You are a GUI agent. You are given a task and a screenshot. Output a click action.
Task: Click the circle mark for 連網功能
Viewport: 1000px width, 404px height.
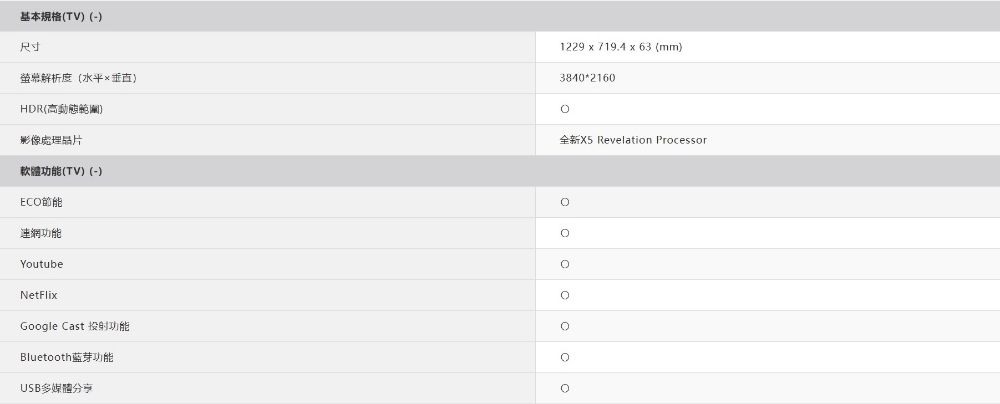pos(565,233)
